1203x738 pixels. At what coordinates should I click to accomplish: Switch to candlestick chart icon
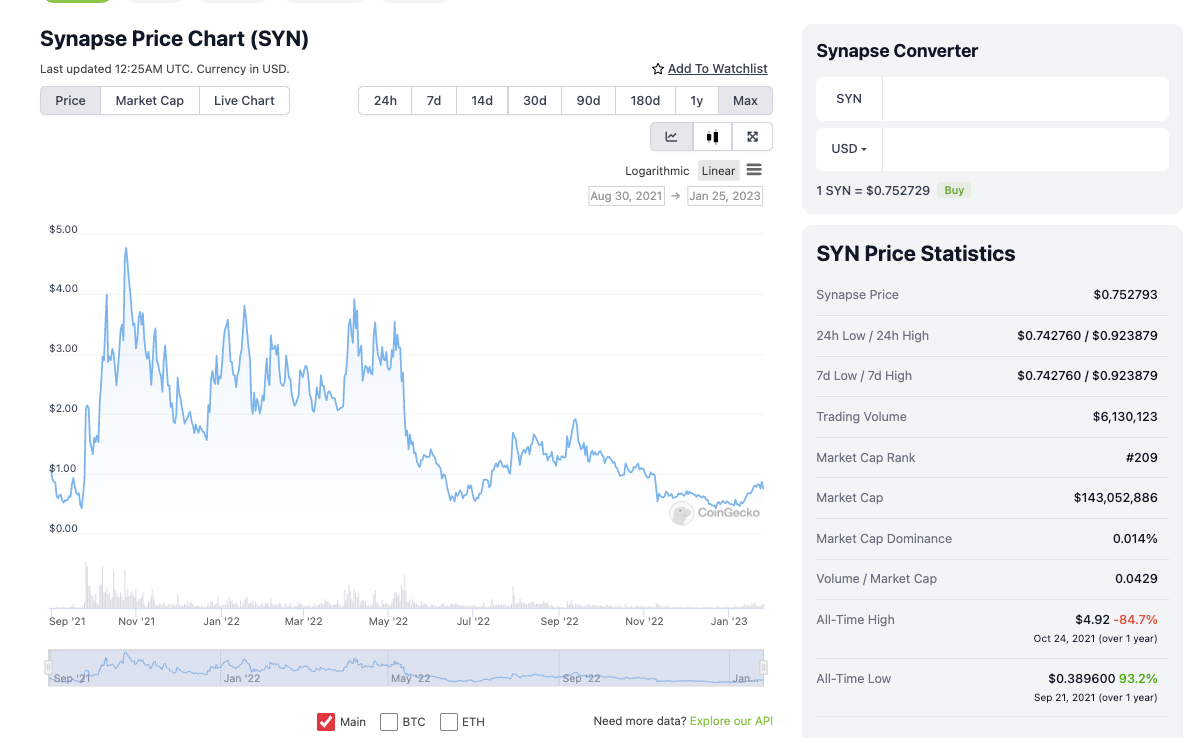pos(712,137)
